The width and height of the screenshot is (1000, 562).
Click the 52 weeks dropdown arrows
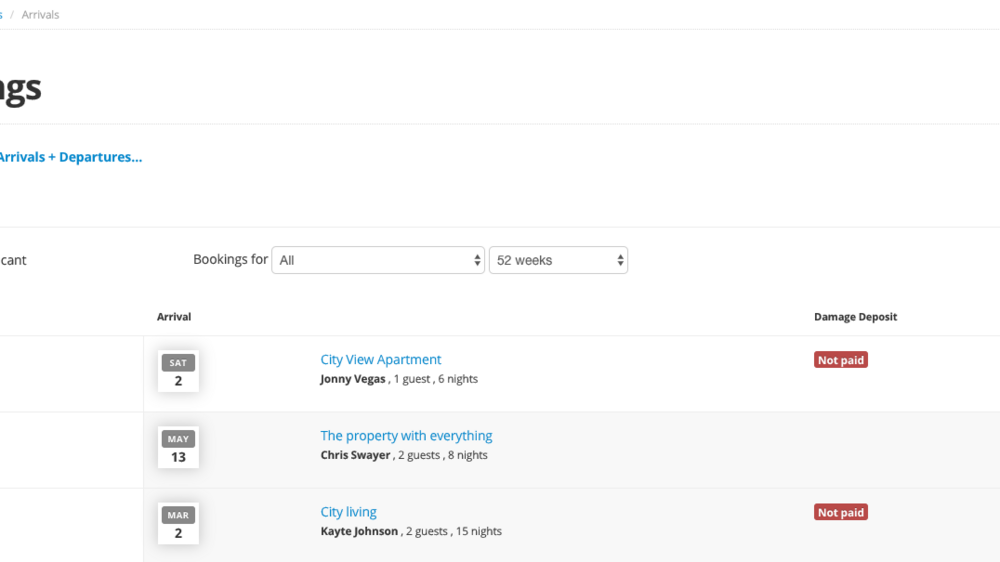[x=620, y=260]
